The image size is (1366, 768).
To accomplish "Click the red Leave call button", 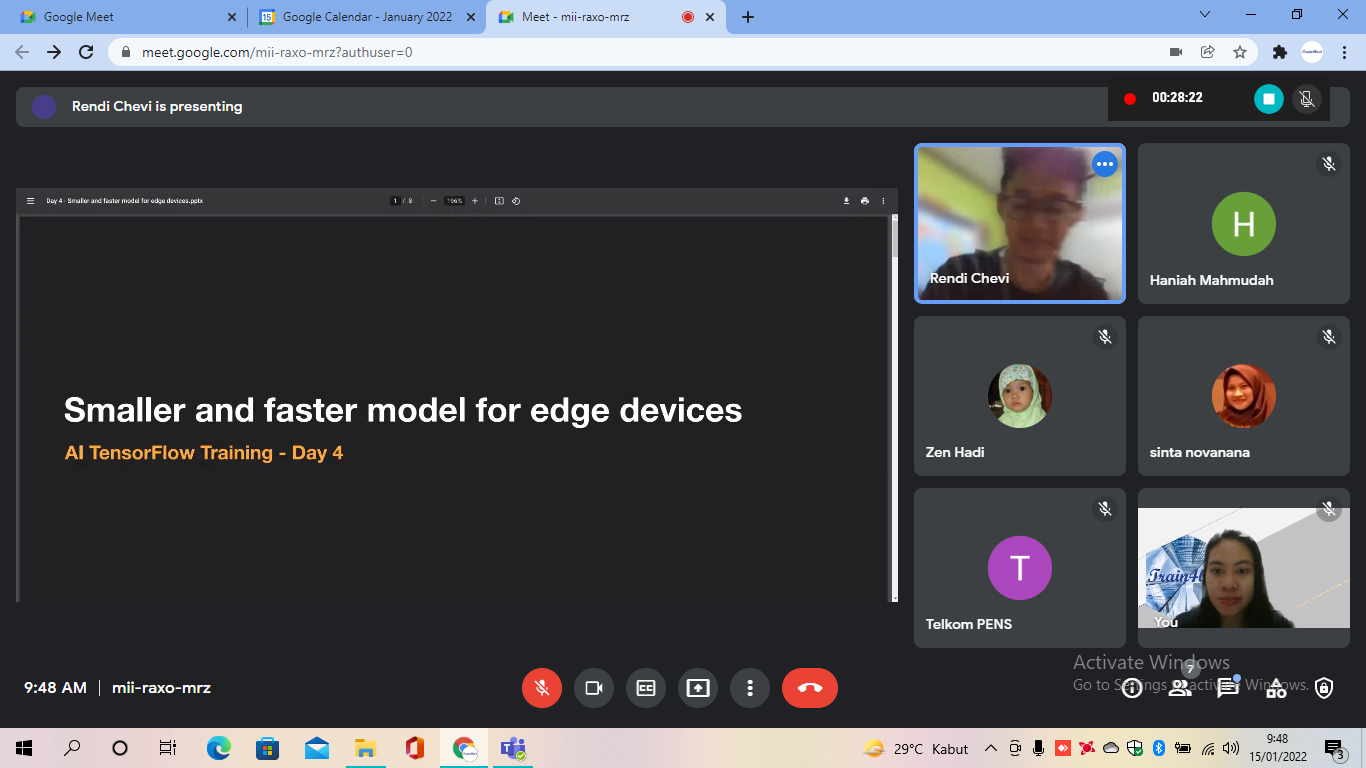I will tap(810, 688).
